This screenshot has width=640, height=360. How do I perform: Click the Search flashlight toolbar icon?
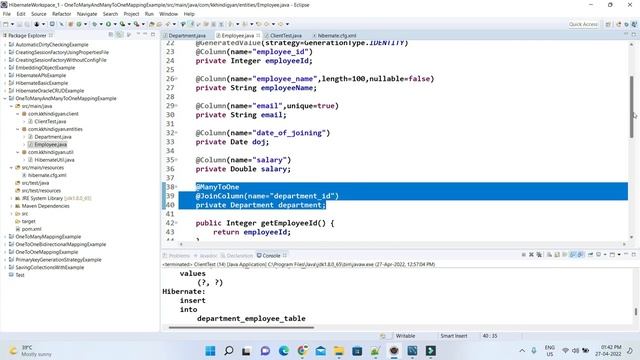tap(167, 24)
